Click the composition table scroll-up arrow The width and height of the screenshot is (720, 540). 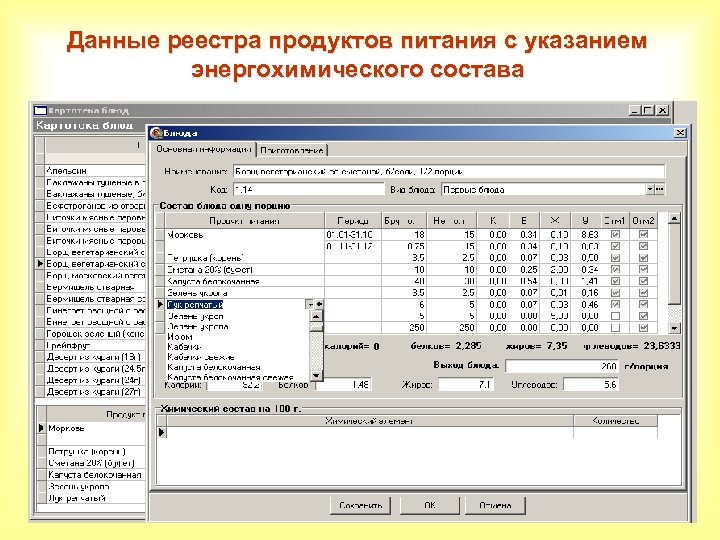(x=674, y=219)
